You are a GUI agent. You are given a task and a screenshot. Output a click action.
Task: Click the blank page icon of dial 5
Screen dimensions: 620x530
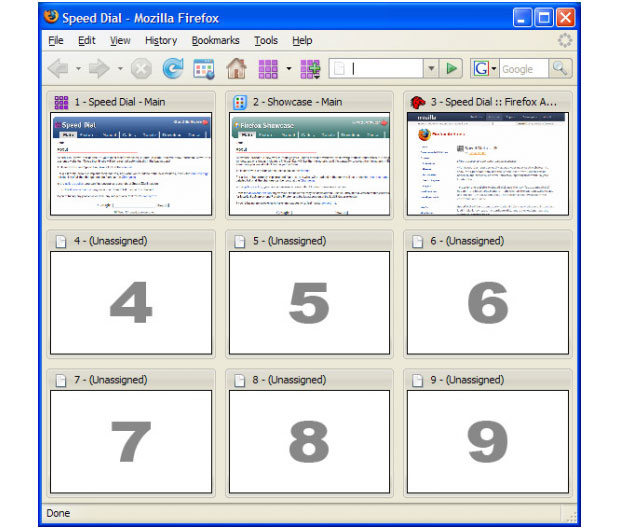coord(240,241)
